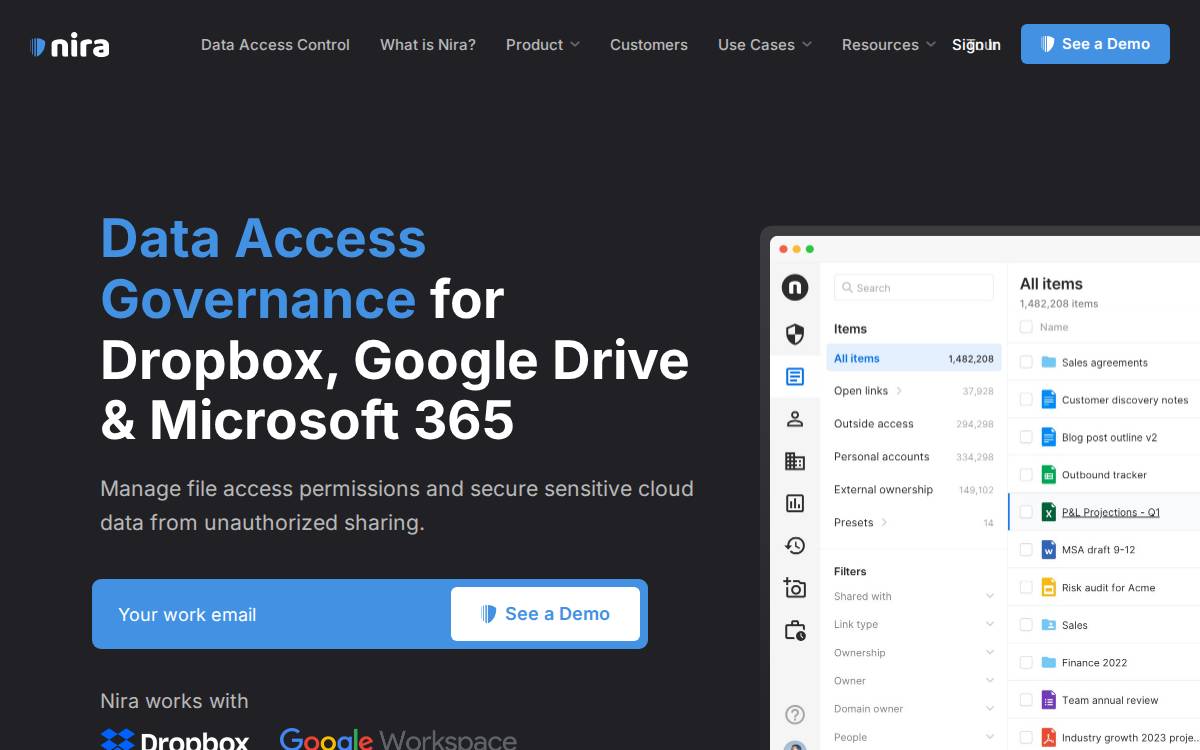The width and height of the screenshot is (1200, 750).
Task: Open the people icon in sidebar
Action: coord(795,419)
